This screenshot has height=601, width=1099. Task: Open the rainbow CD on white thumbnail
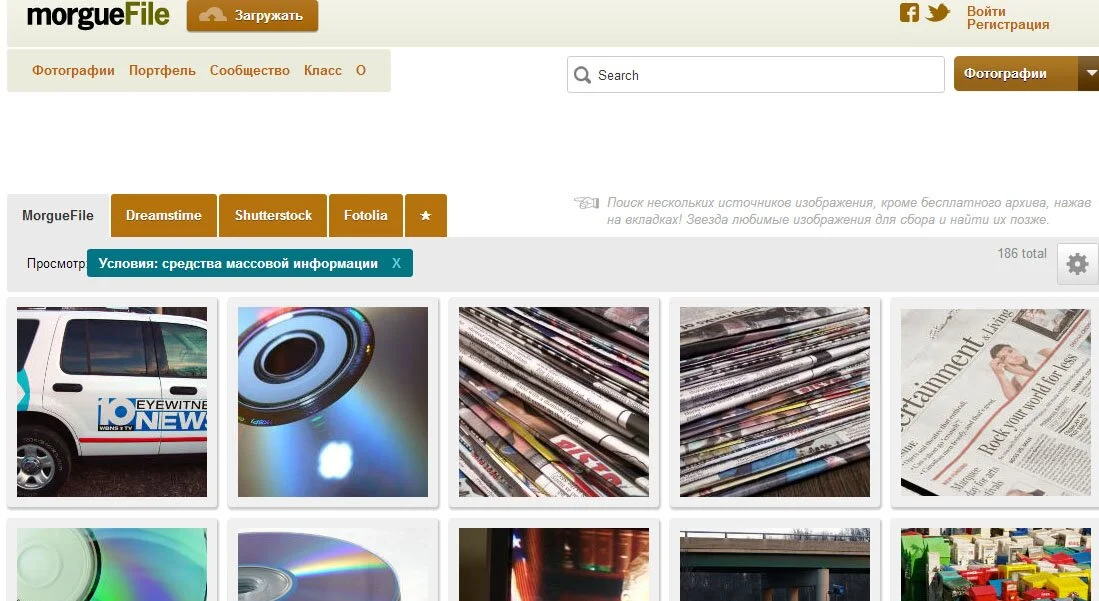[333, 565]
